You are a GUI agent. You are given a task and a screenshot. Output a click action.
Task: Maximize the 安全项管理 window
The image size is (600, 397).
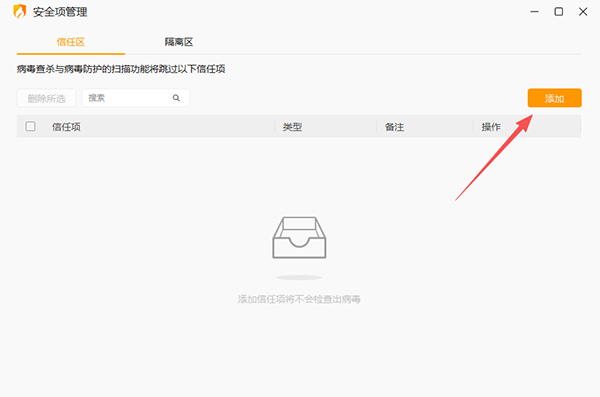pyautogui.click(x=559, y=12)
